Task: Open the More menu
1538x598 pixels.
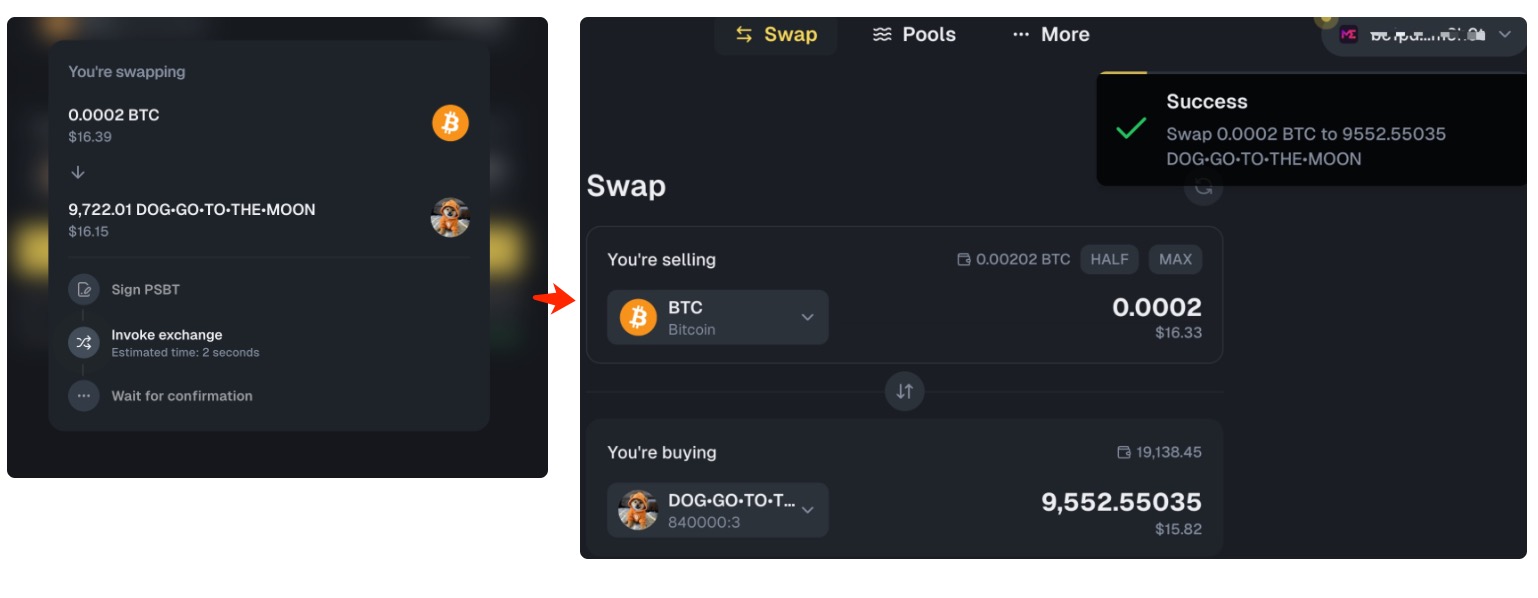Action: [1050, 35]
